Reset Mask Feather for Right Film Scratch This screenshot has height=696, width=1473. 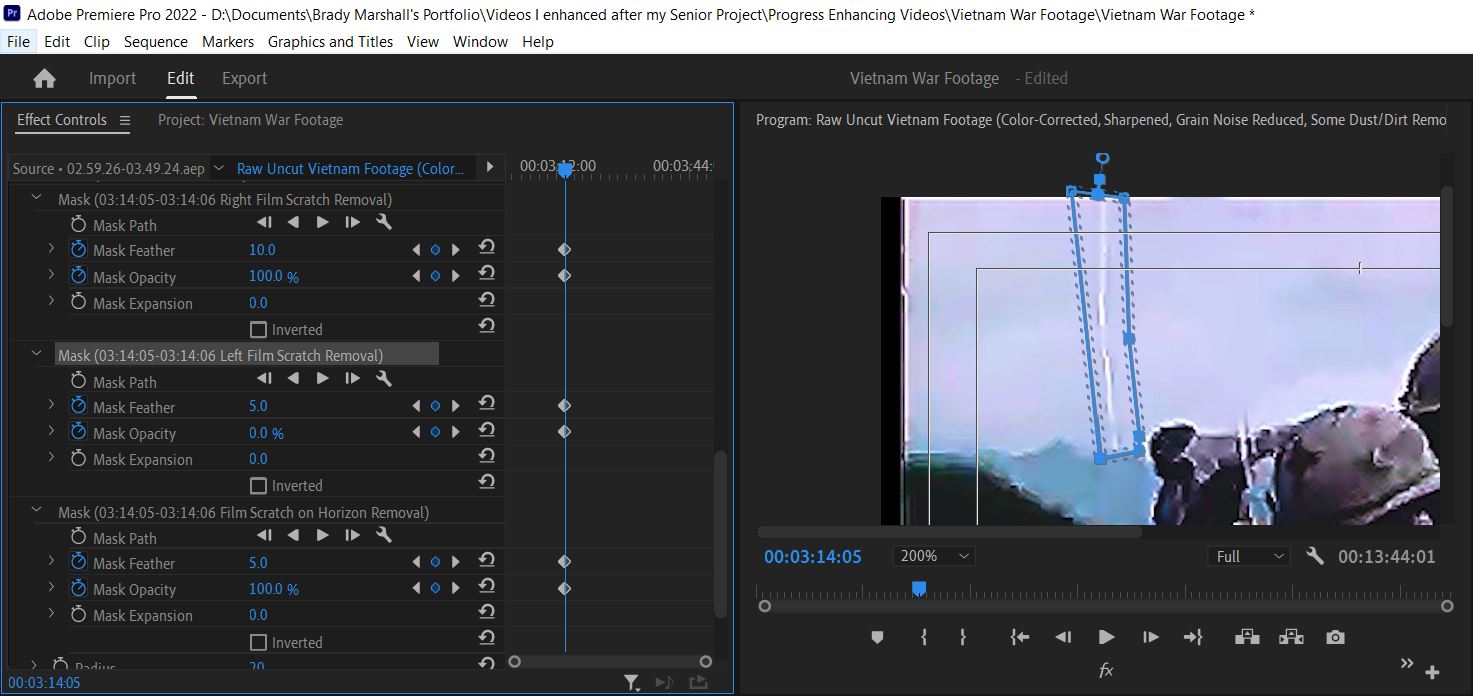487,247
